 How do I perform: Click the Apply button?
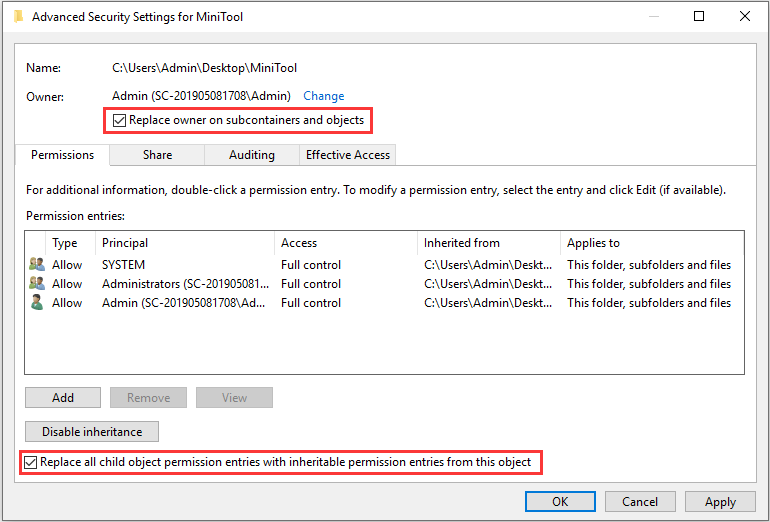click(720, 501)
